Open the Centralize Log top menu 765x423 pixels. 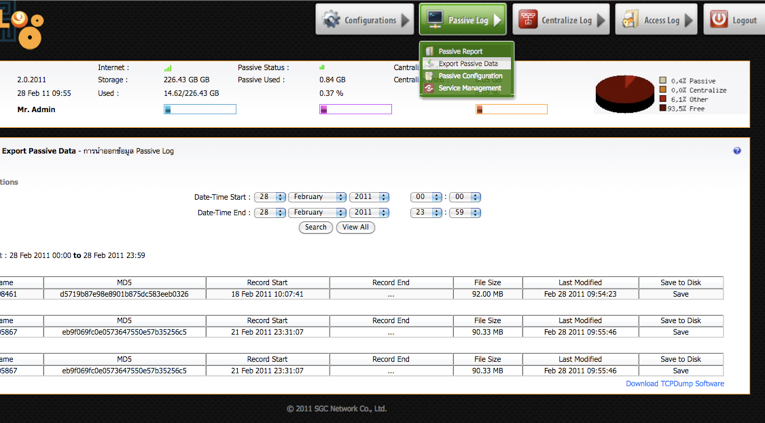[561, 20]
